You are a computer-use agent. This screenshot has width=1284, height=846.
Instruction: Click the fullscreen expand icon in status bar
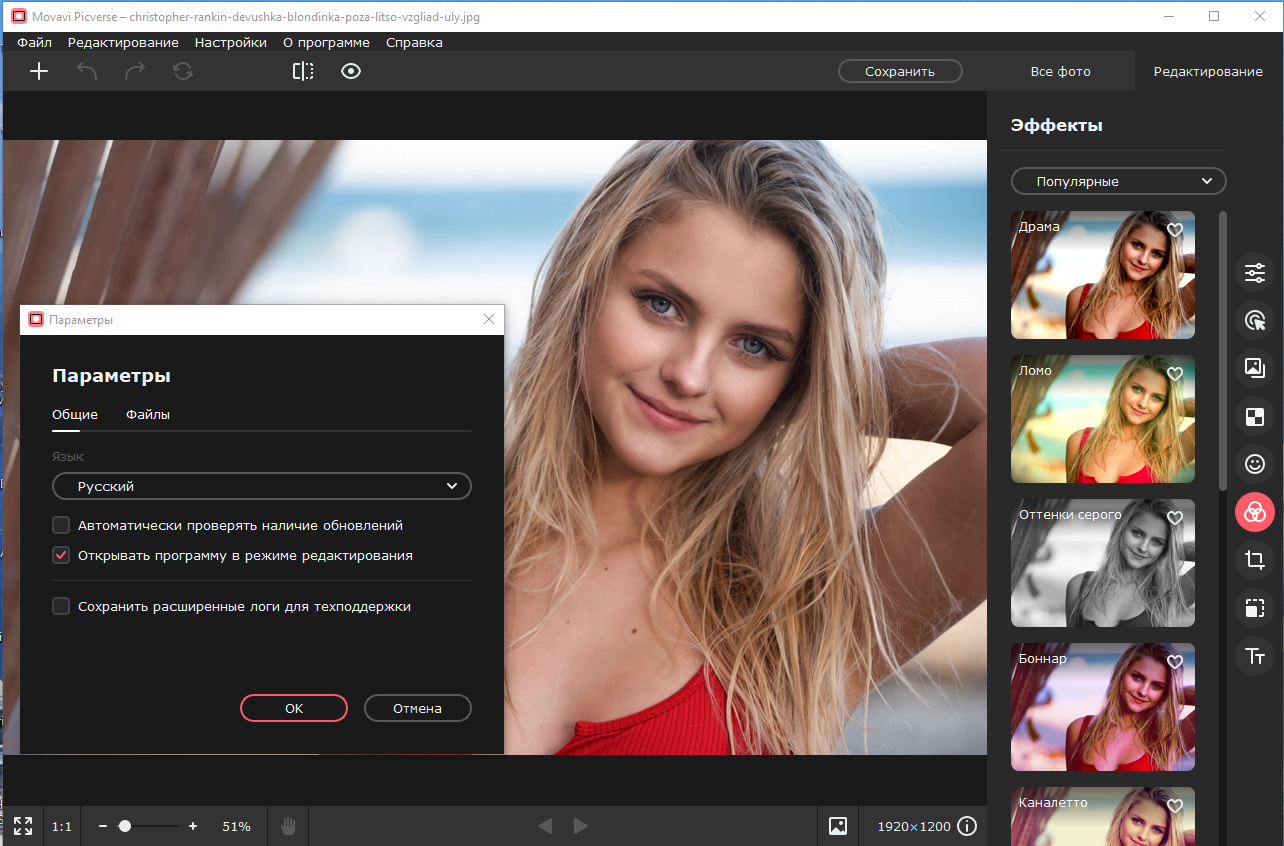[x=23, y=826]
